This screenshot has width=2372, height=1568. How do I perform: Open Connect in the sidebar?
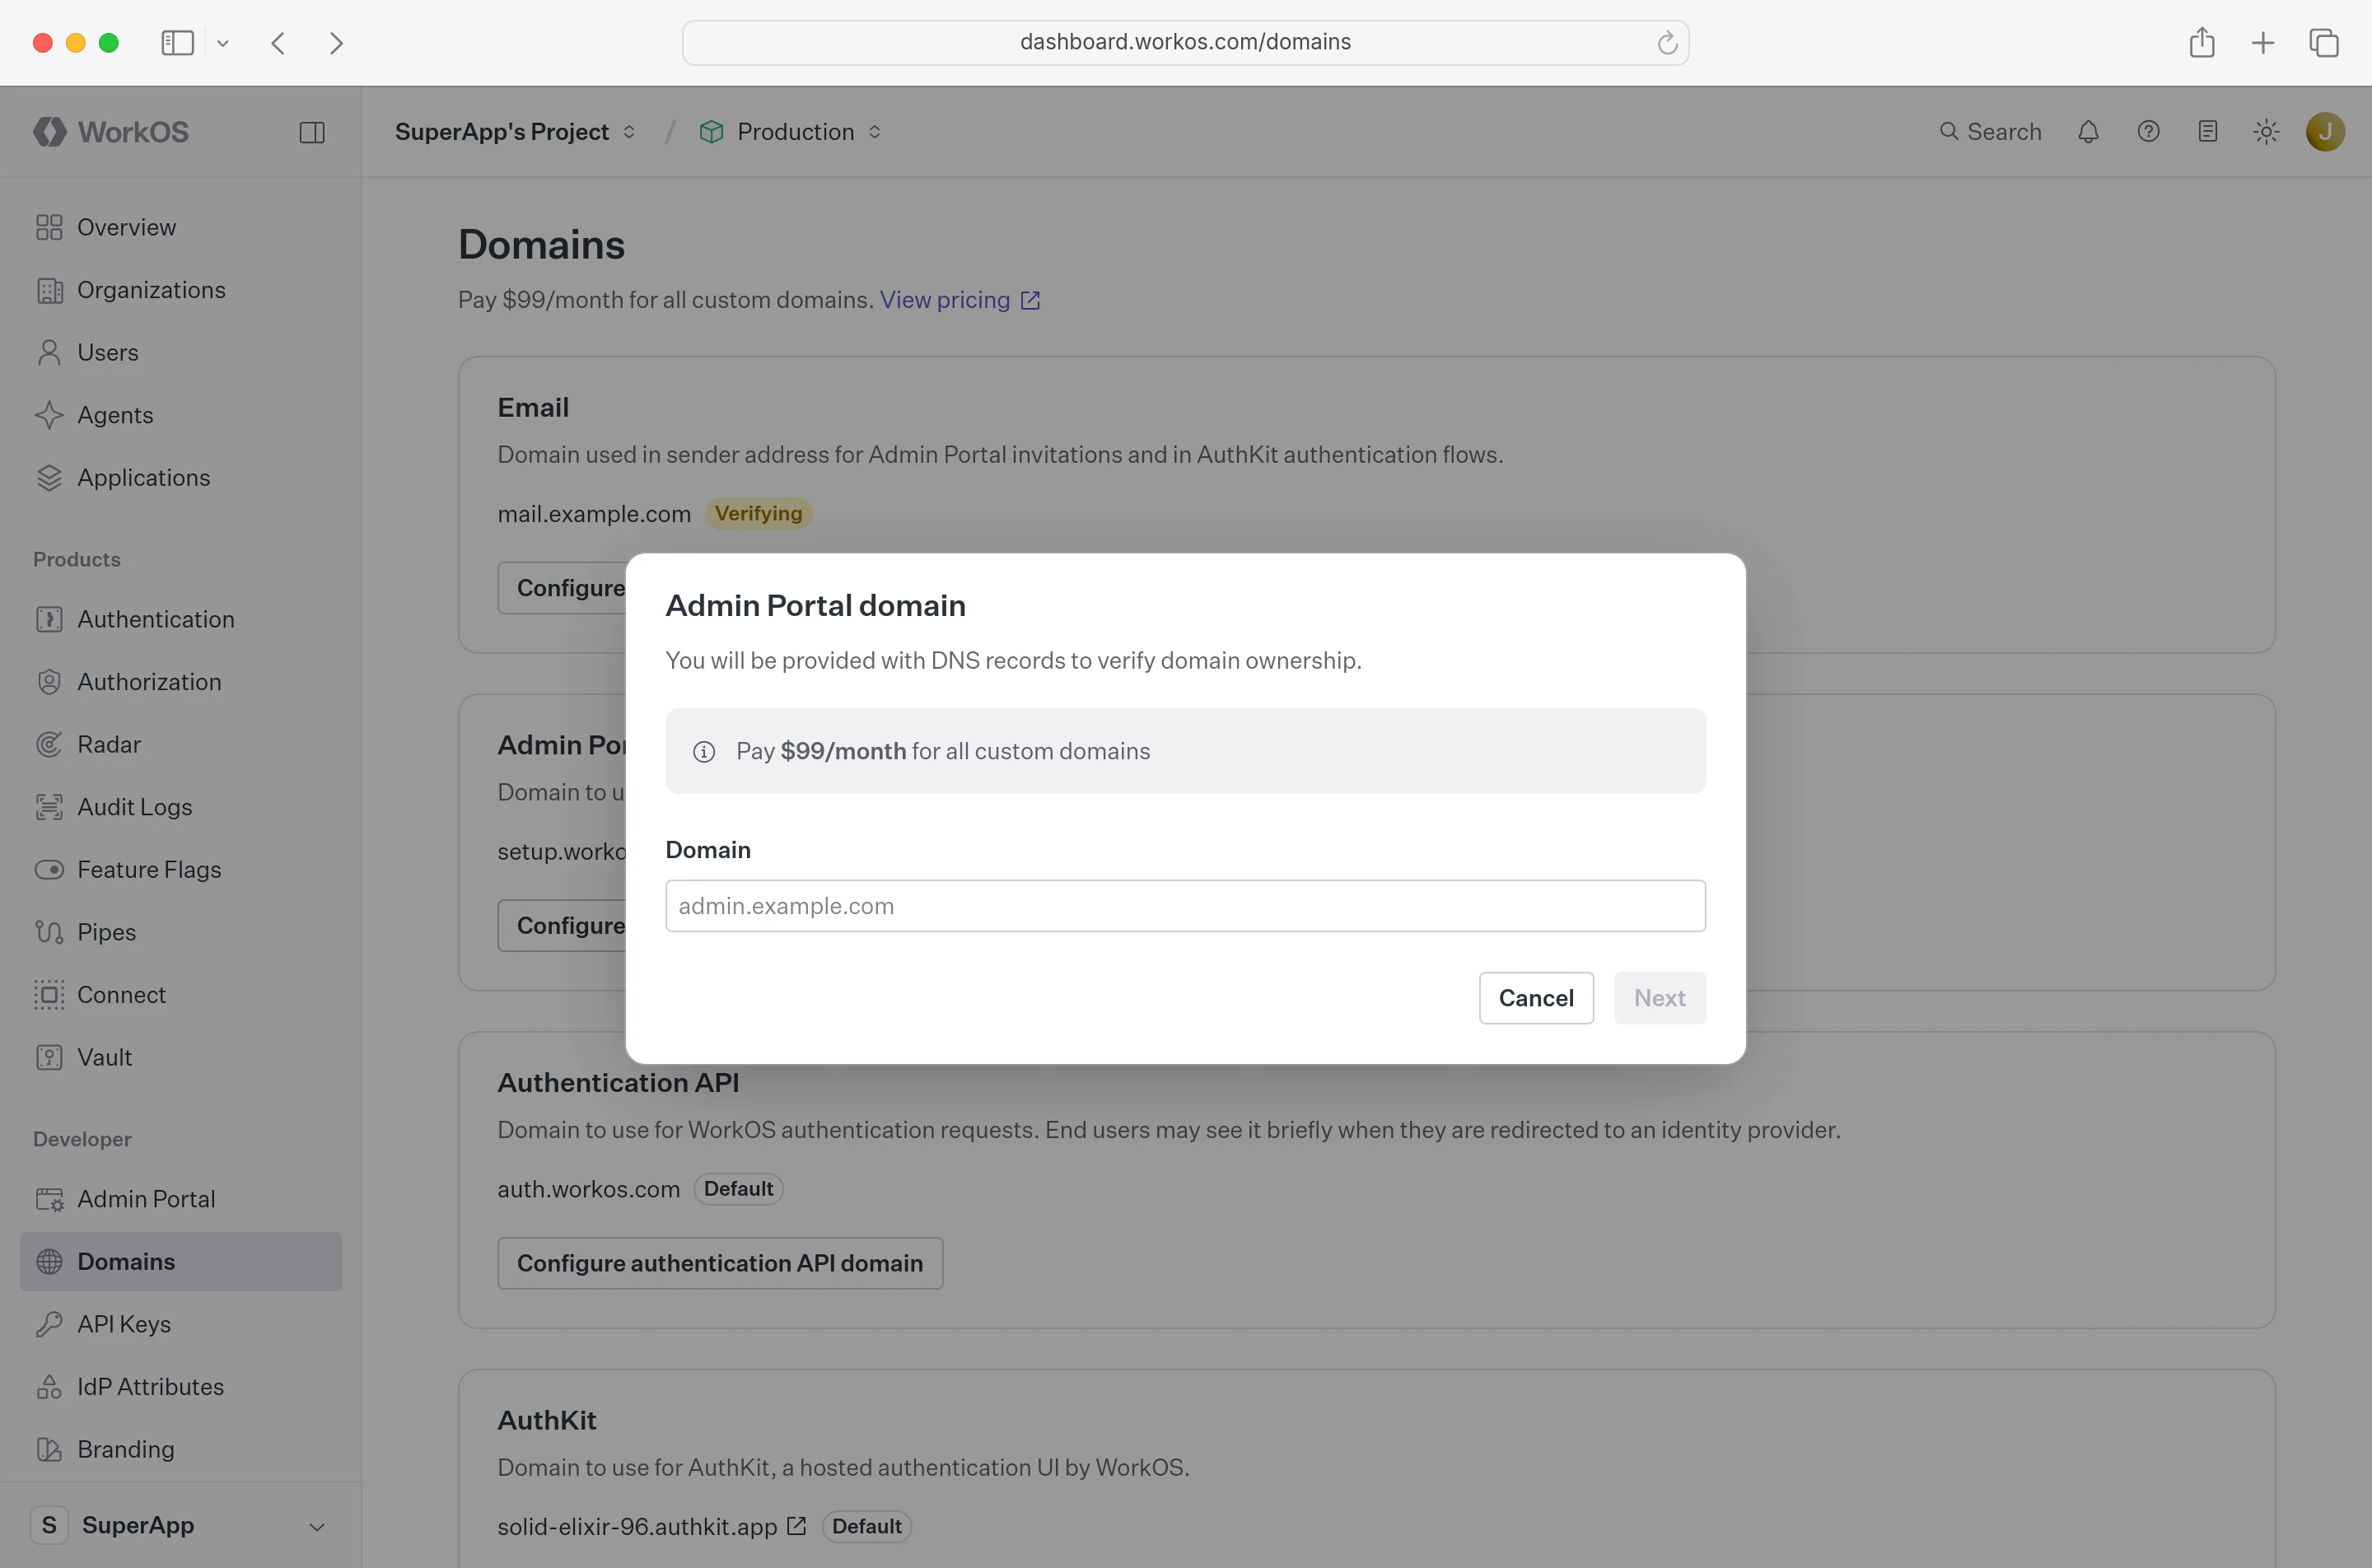[181, 994]
